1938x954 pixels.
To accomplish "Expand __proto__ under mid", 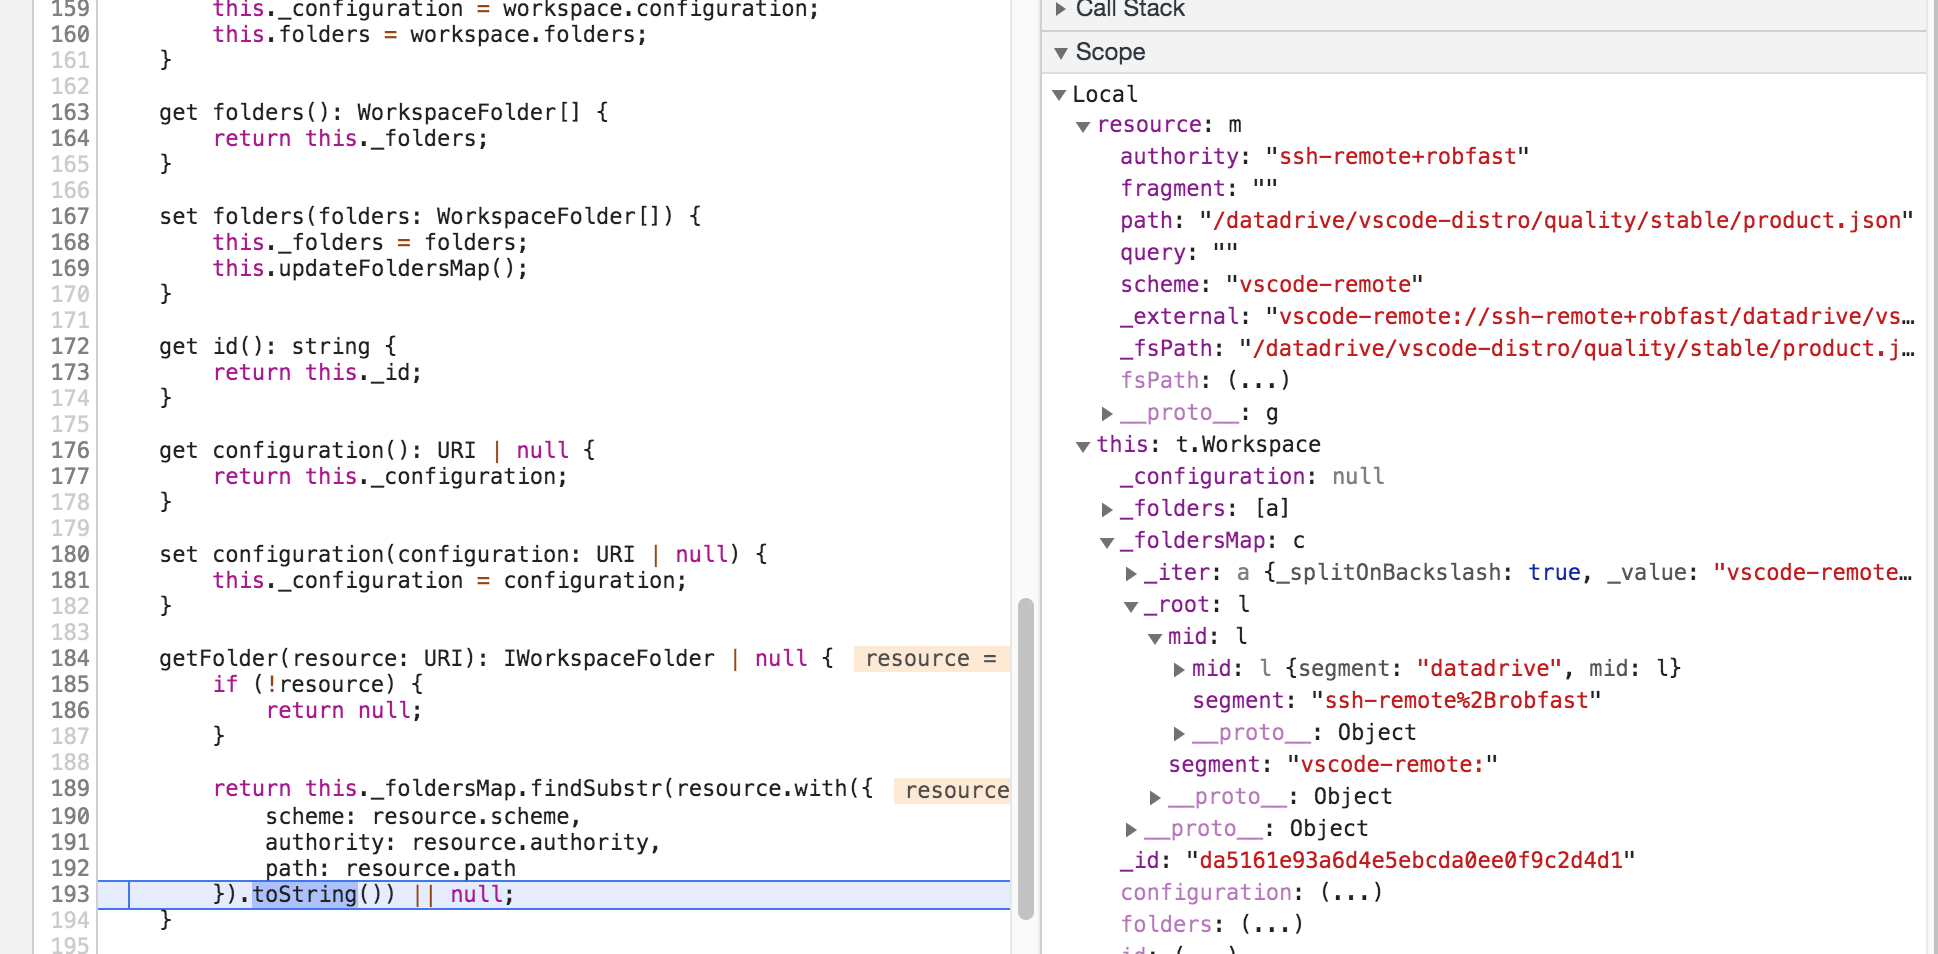I will (1179, 732).
